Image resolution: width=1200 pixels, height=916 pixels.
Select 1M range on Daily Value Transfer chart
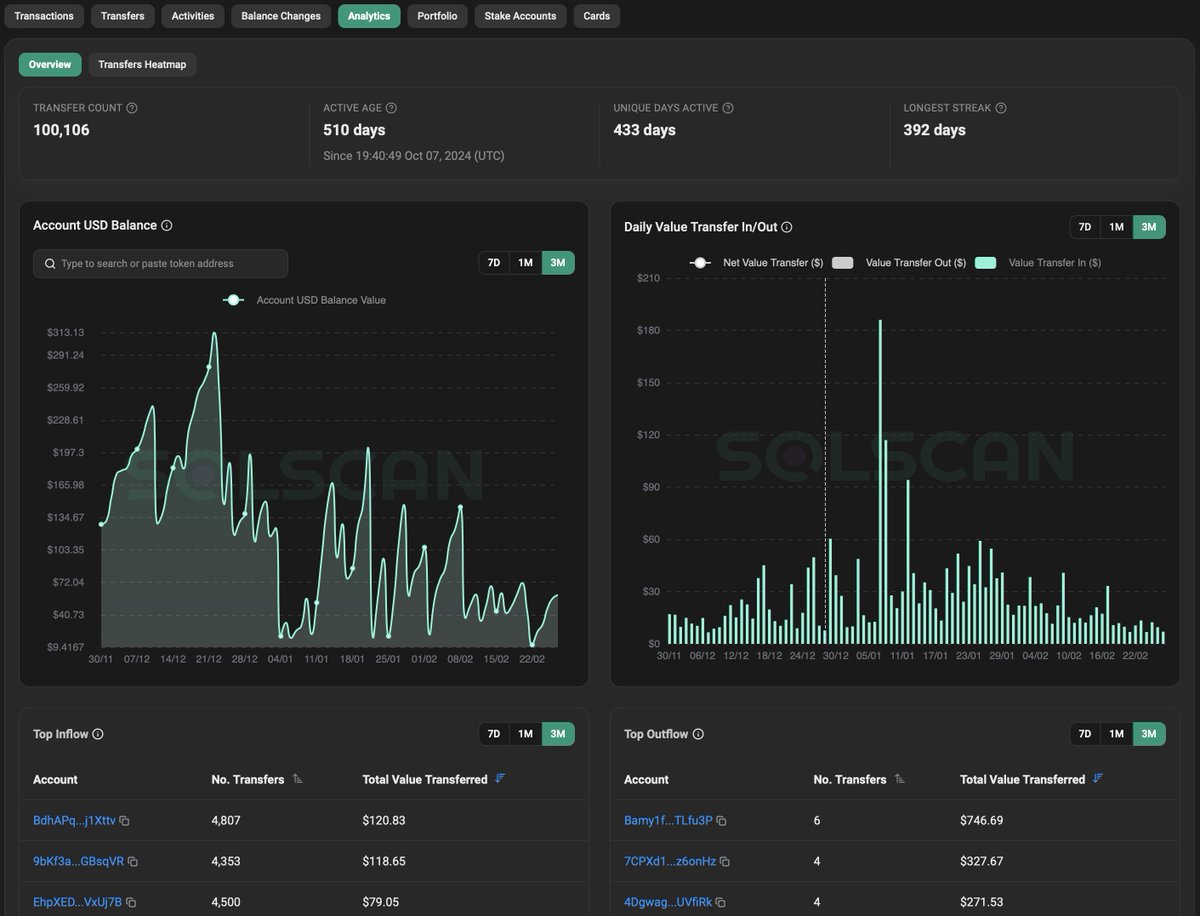click(x=1116, y=227)
